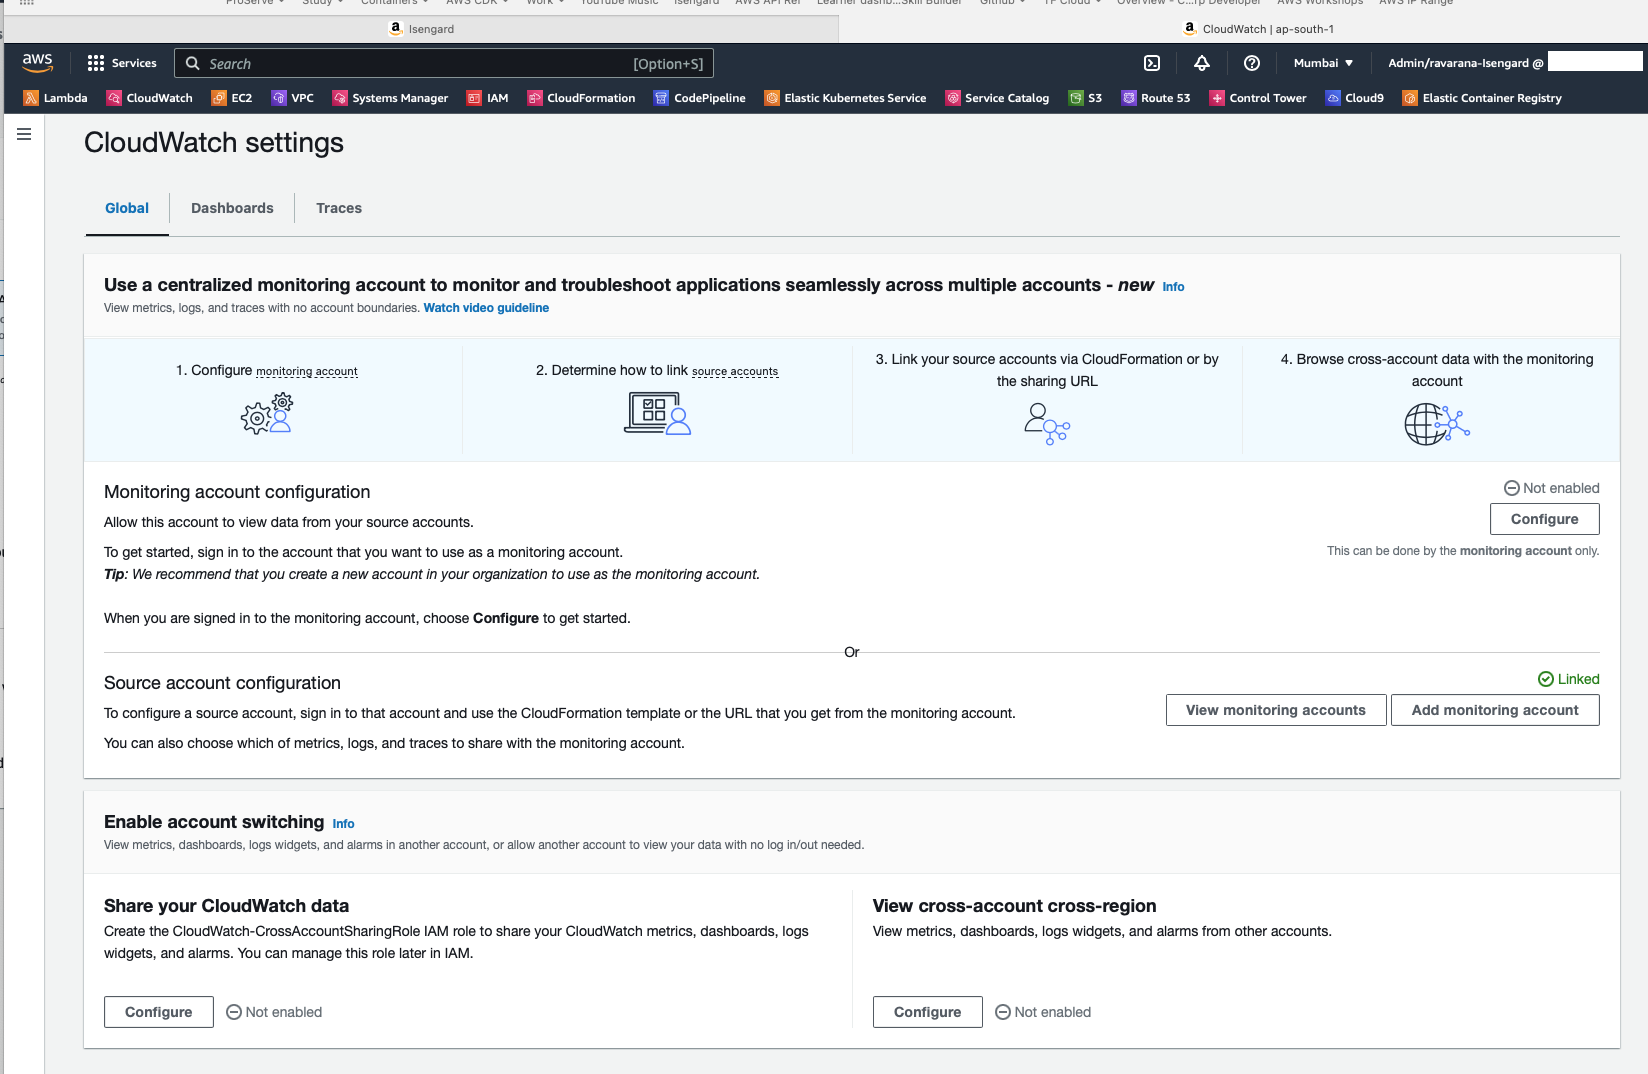Open the Watch video guideline link

click(x=486, y=308)
